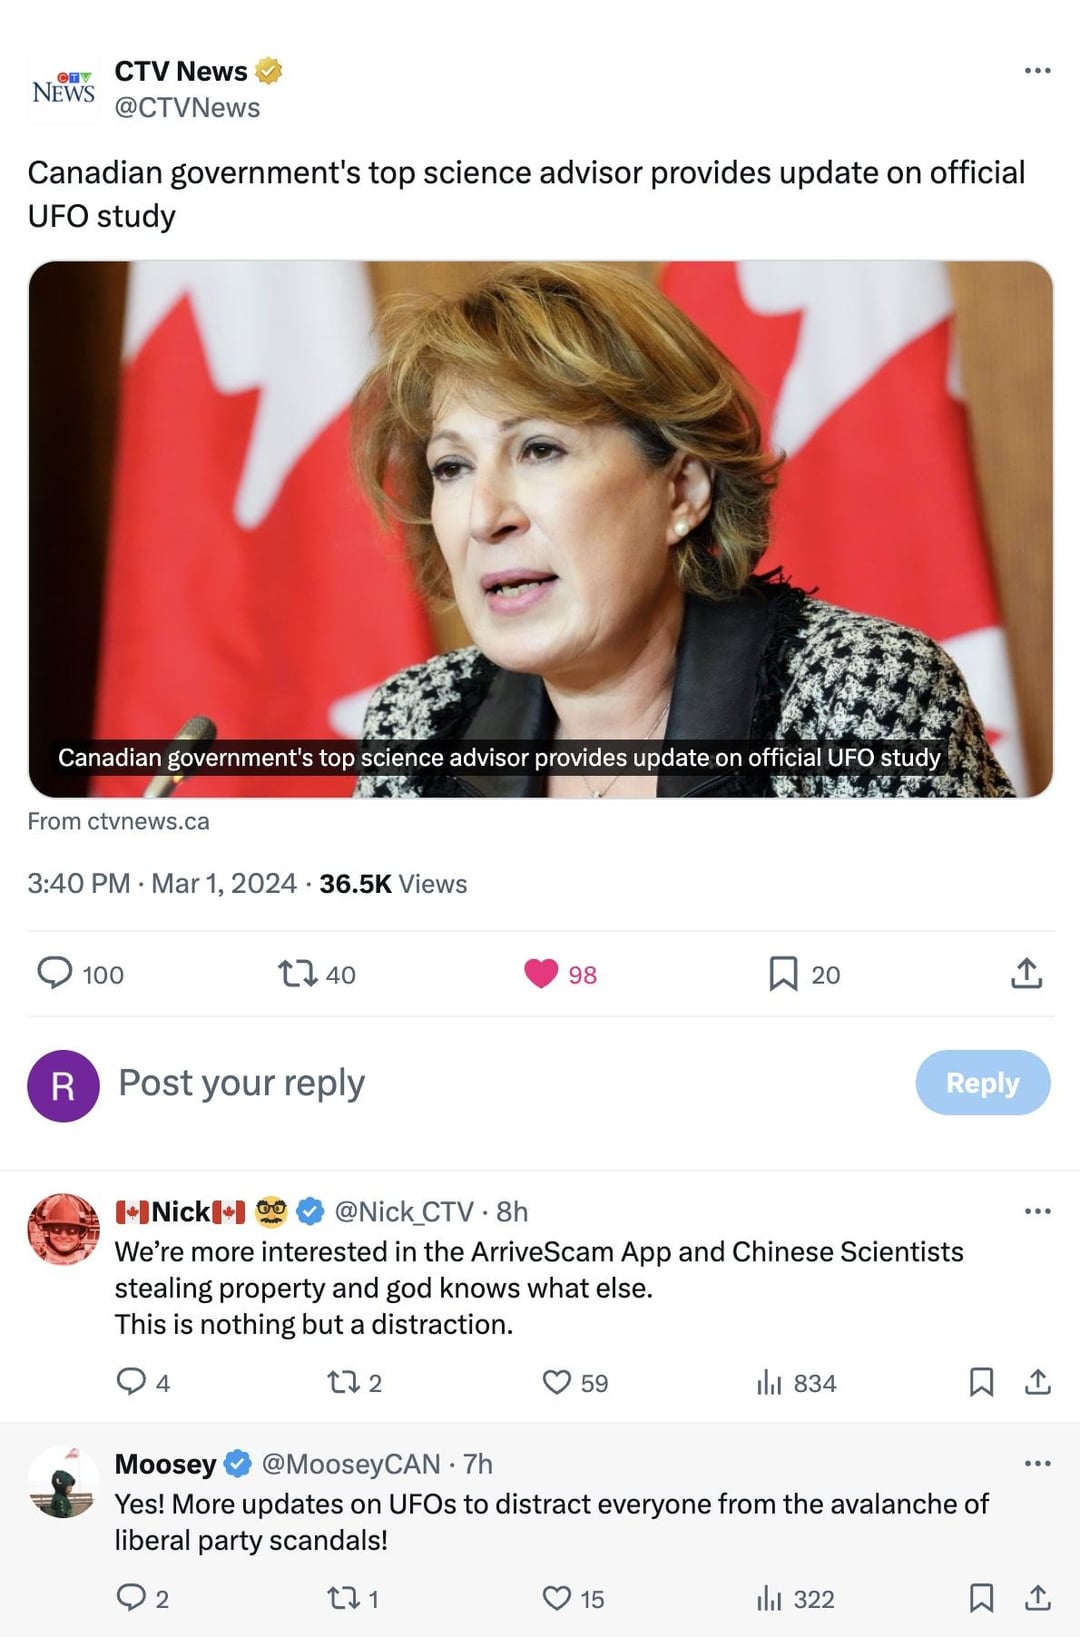Bookmark Moosey's reply
The image size is (1080, 1637).
pos(981,1598)
